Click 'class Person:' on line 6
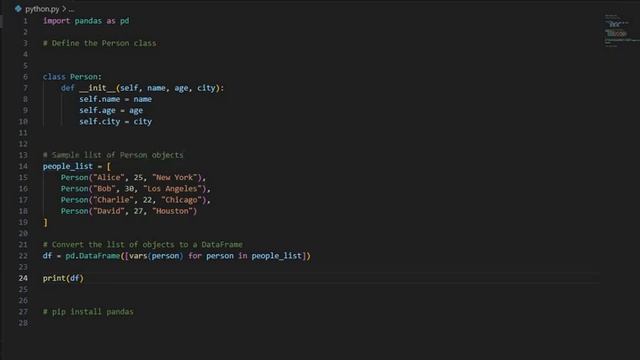640x360 pixels. pyautogui.click(x=72, y=77)
